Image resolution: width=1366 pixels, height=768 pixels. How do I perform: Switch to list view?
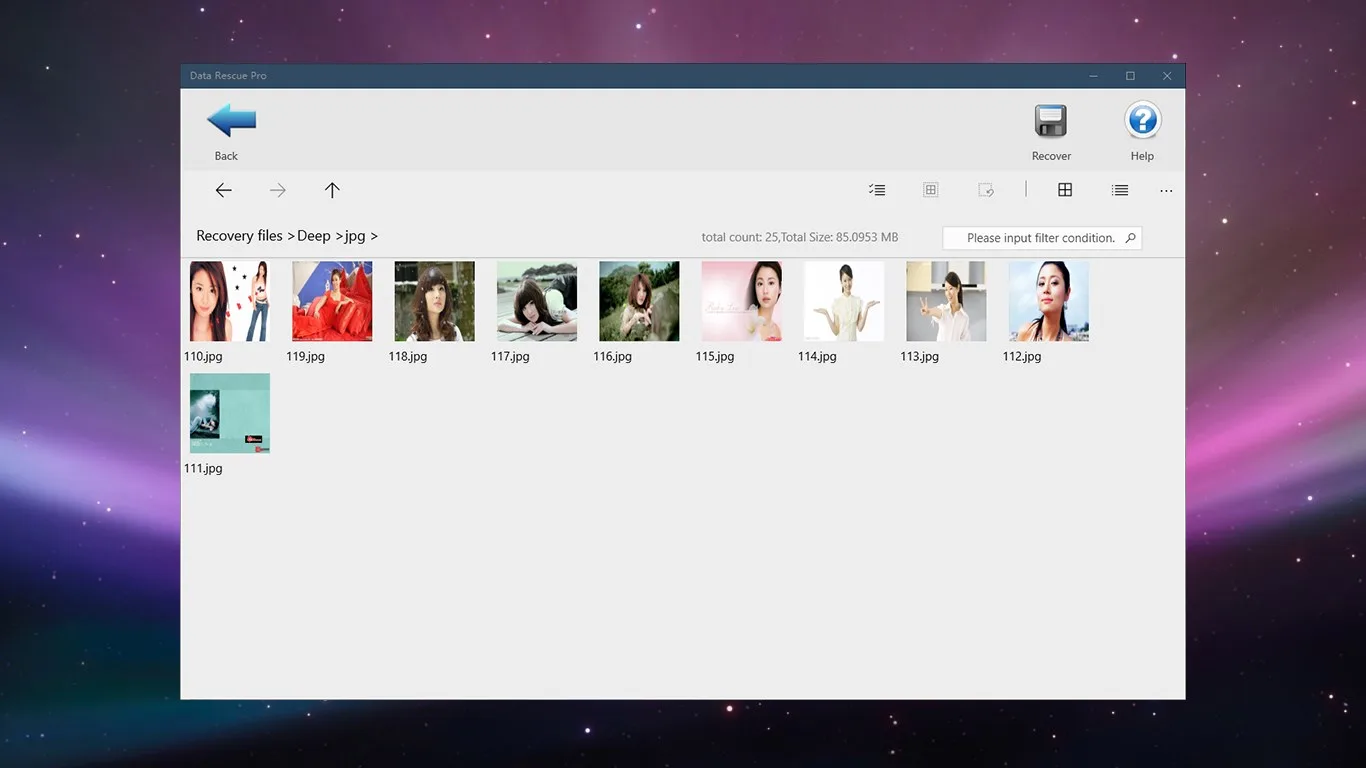tap(1120, 190)
